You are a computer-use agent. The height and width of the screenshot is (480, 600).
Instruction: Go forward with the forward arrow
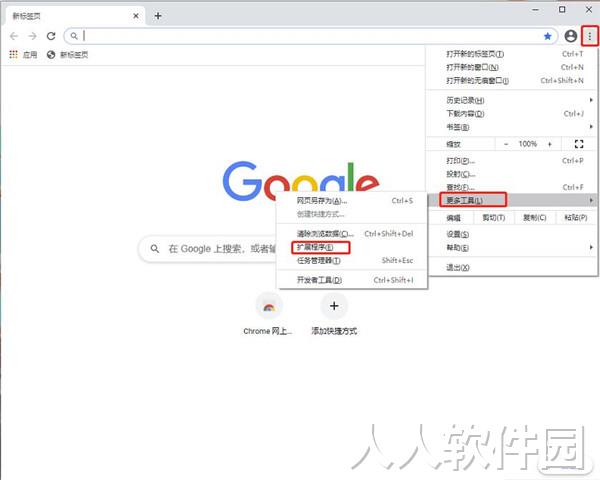point(33,36)
